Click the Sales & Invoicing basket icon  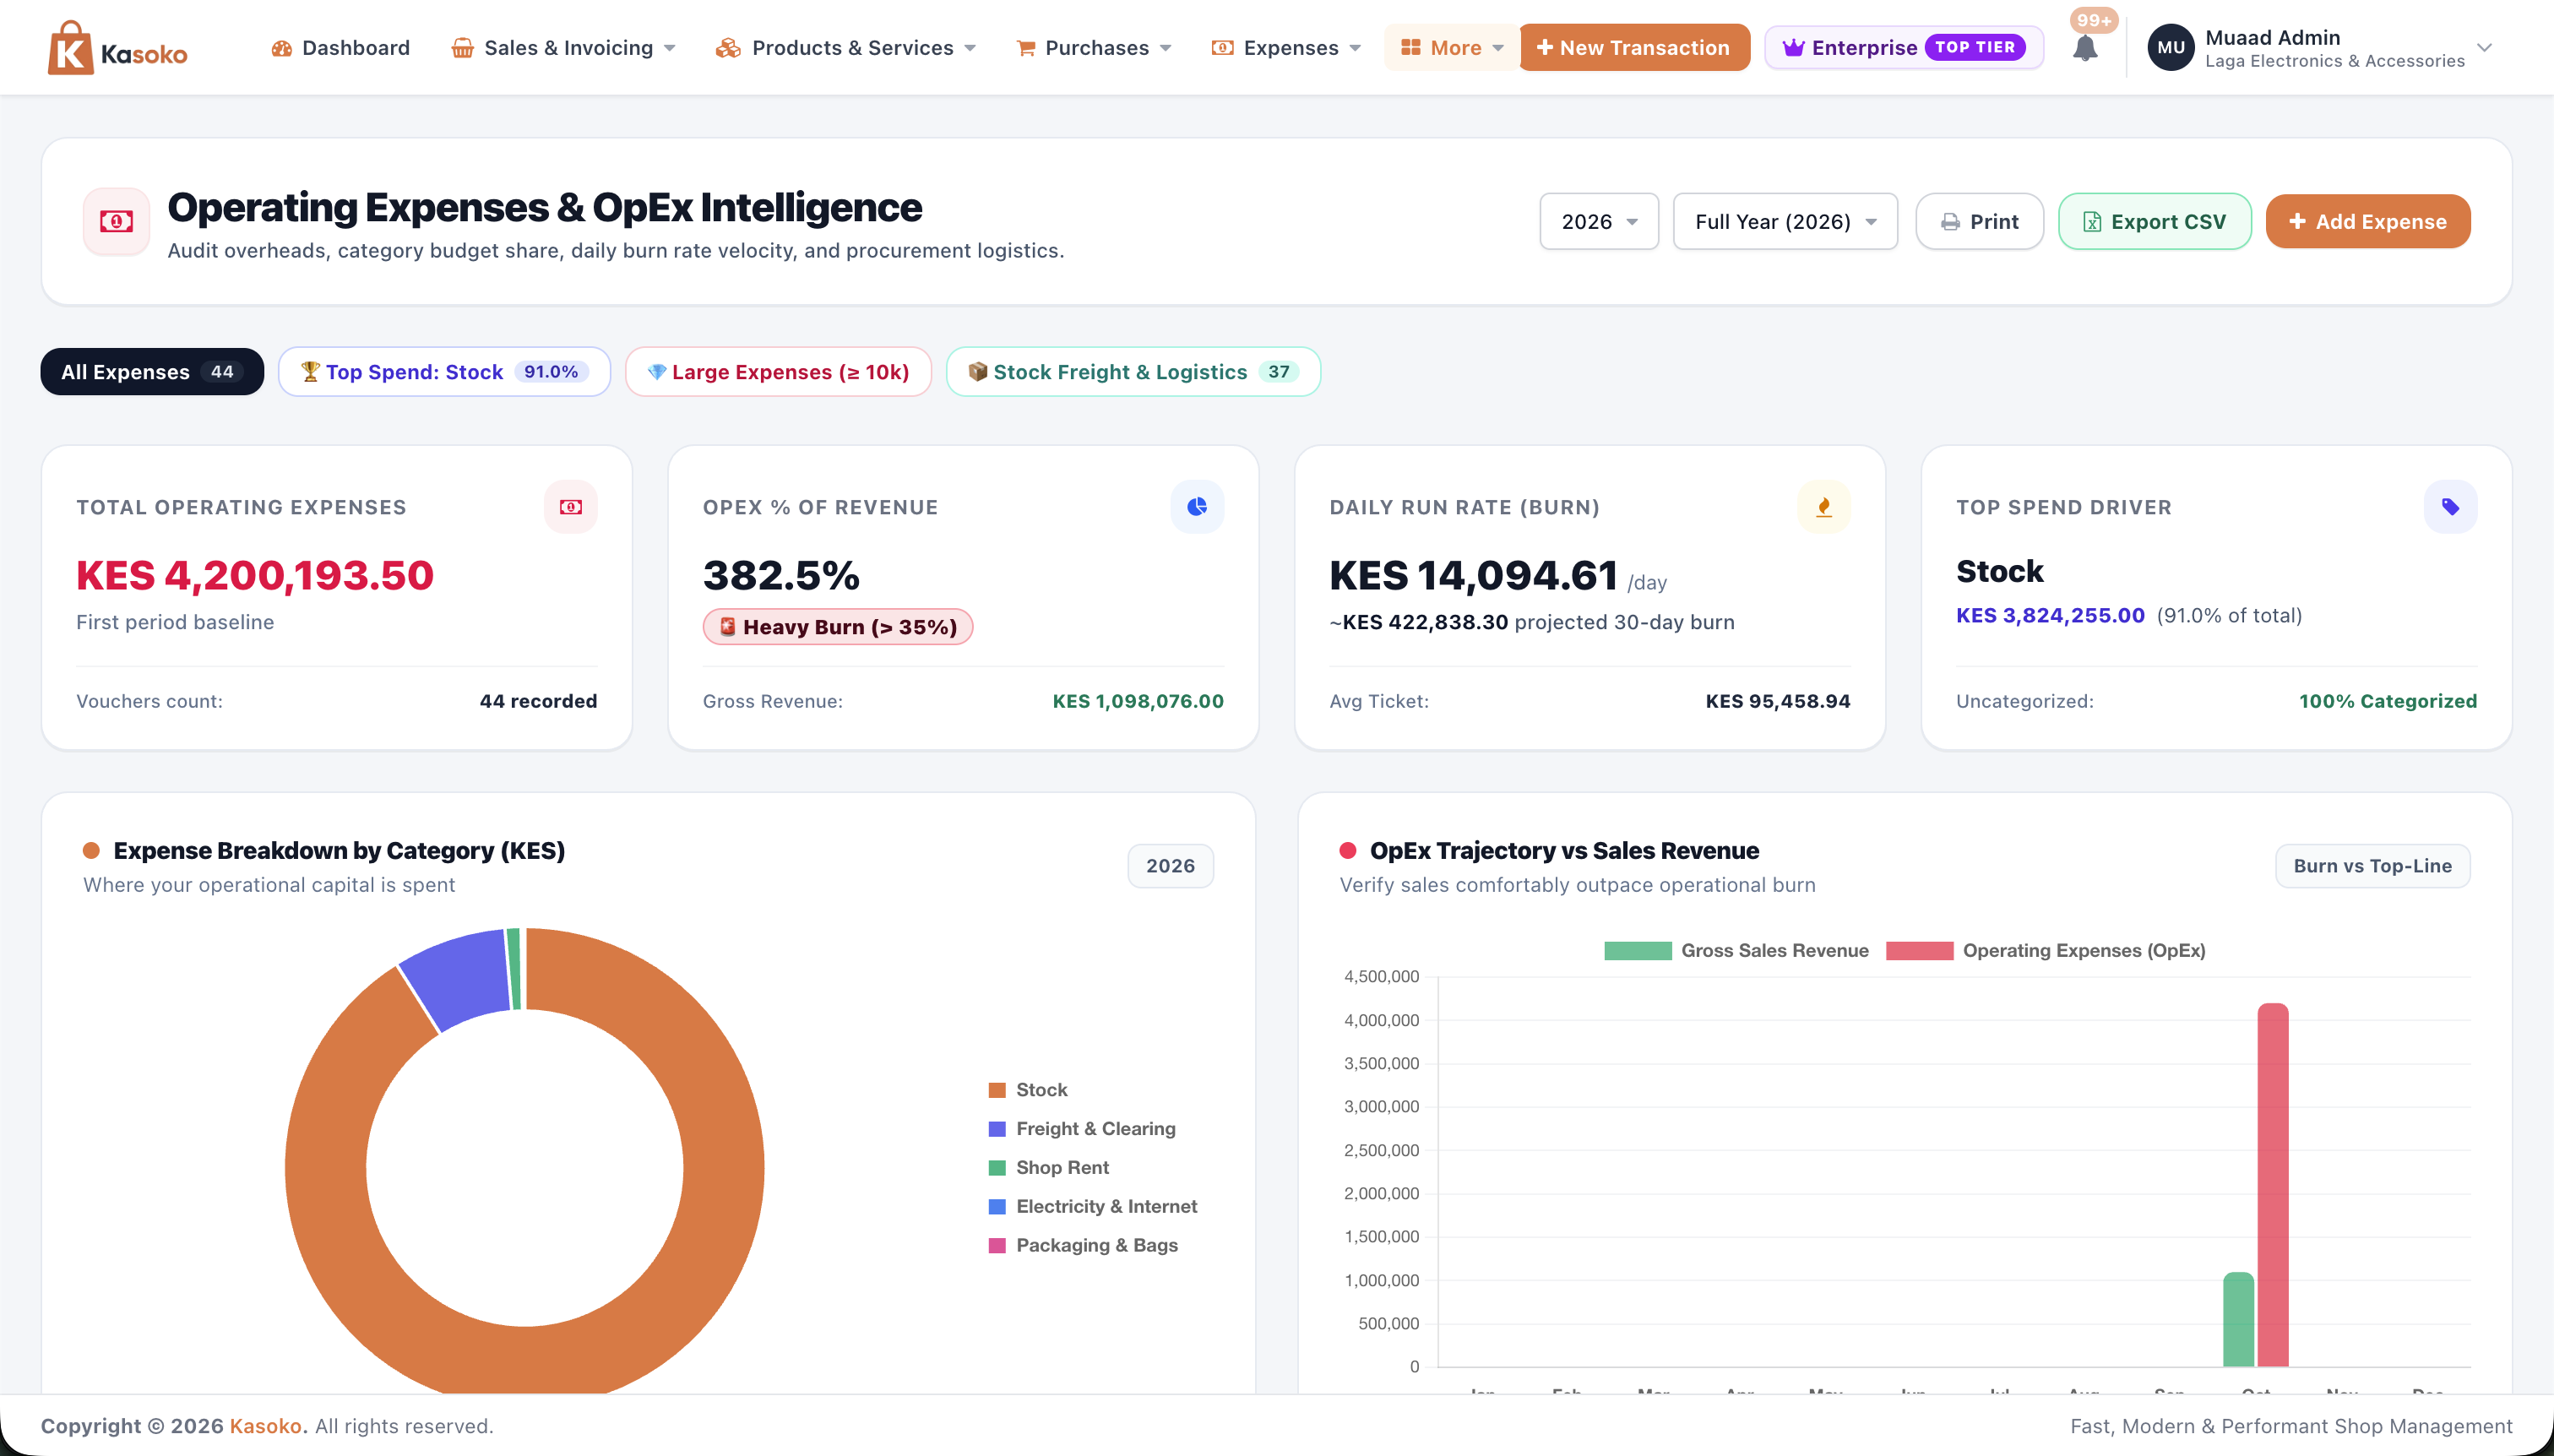point(462,48)
